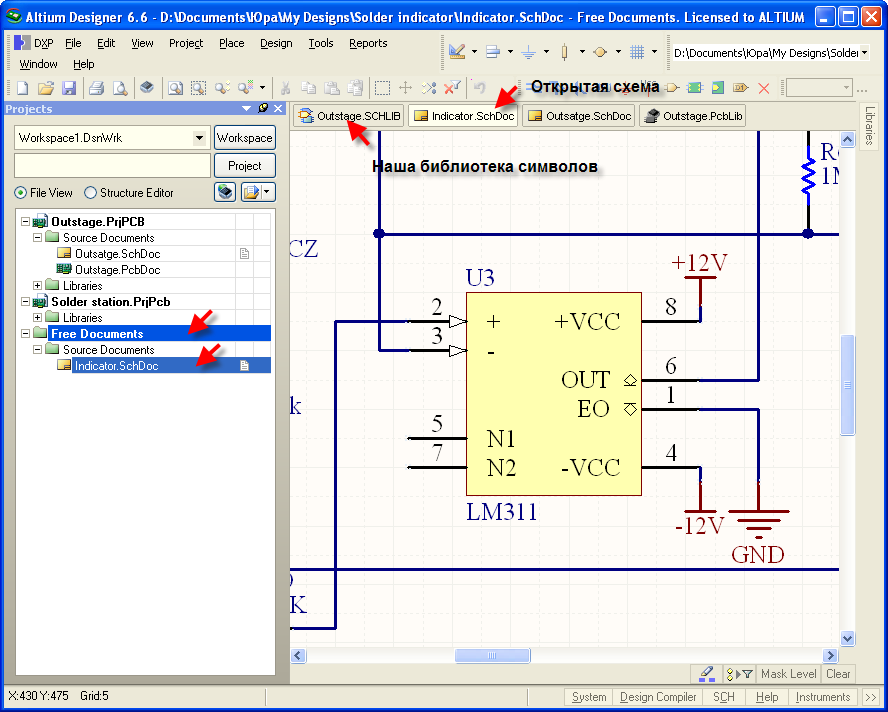Open Outstage.PcbDoc in the project tree
The height and width of the screenshot is (712, 888).
point(116,270)
